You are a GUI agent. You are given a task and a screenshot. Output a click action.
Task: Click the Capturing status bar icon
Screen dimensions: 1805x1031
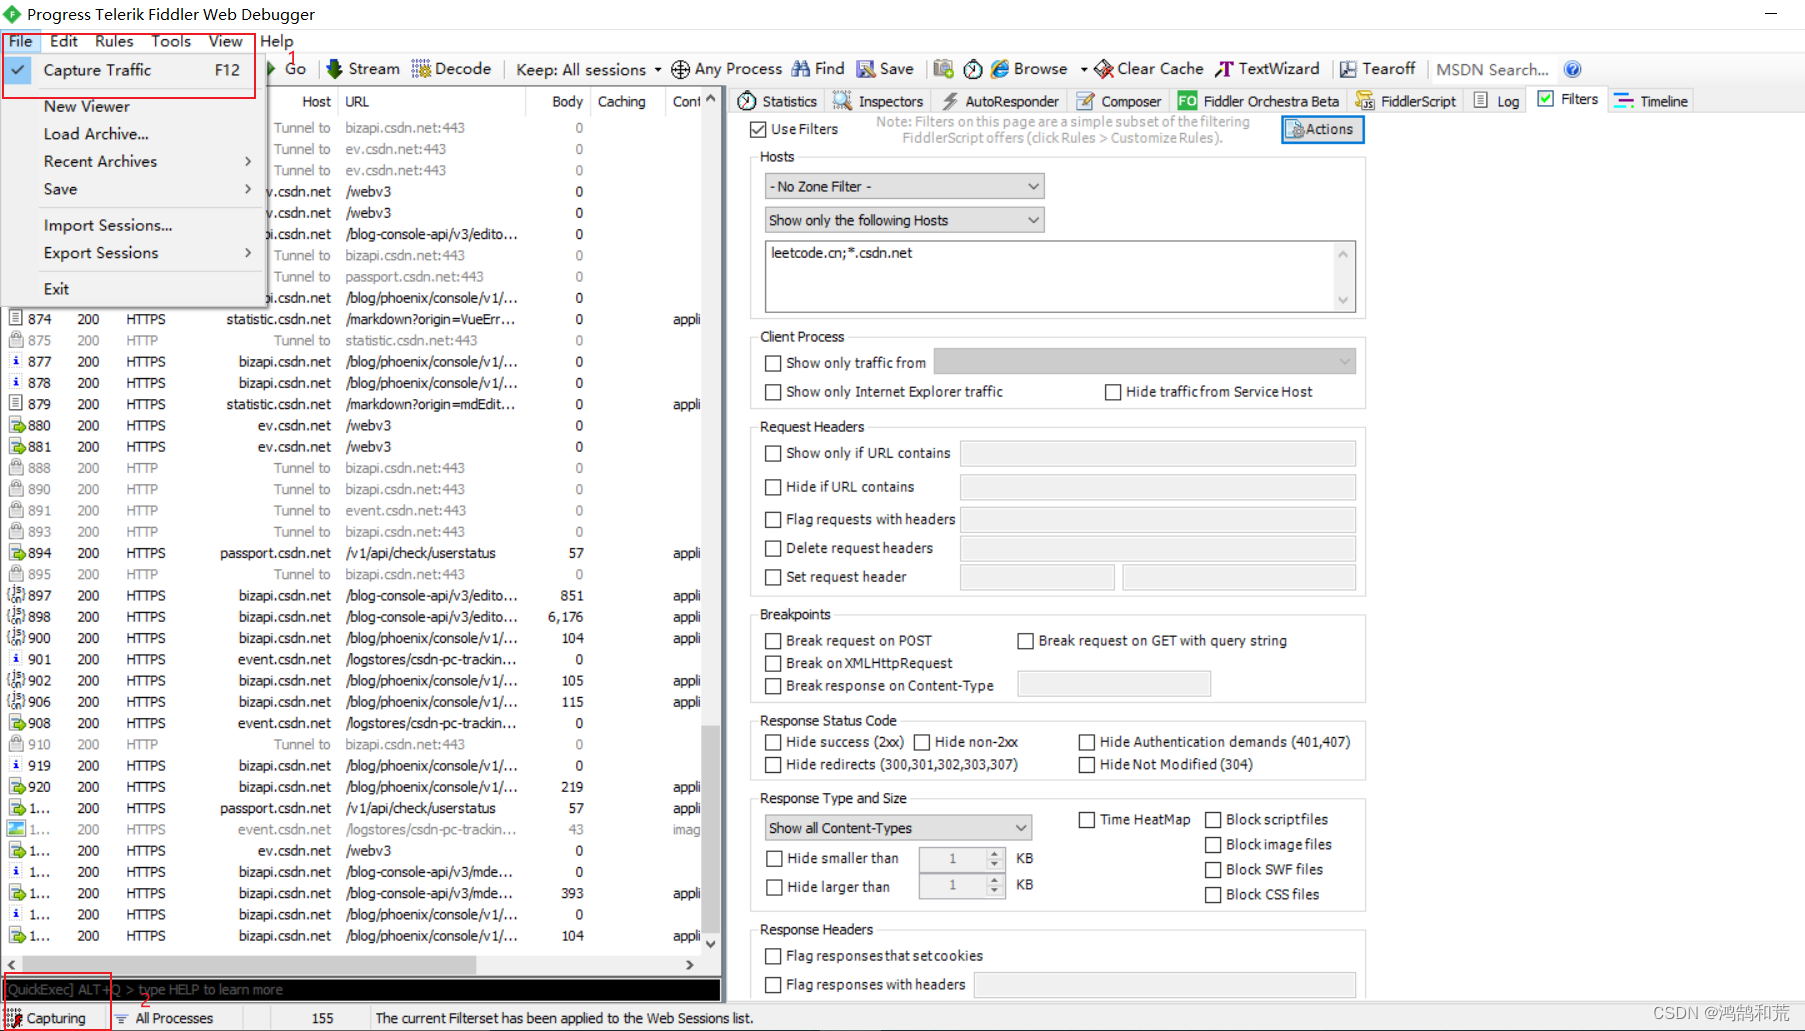(14, 1018)
